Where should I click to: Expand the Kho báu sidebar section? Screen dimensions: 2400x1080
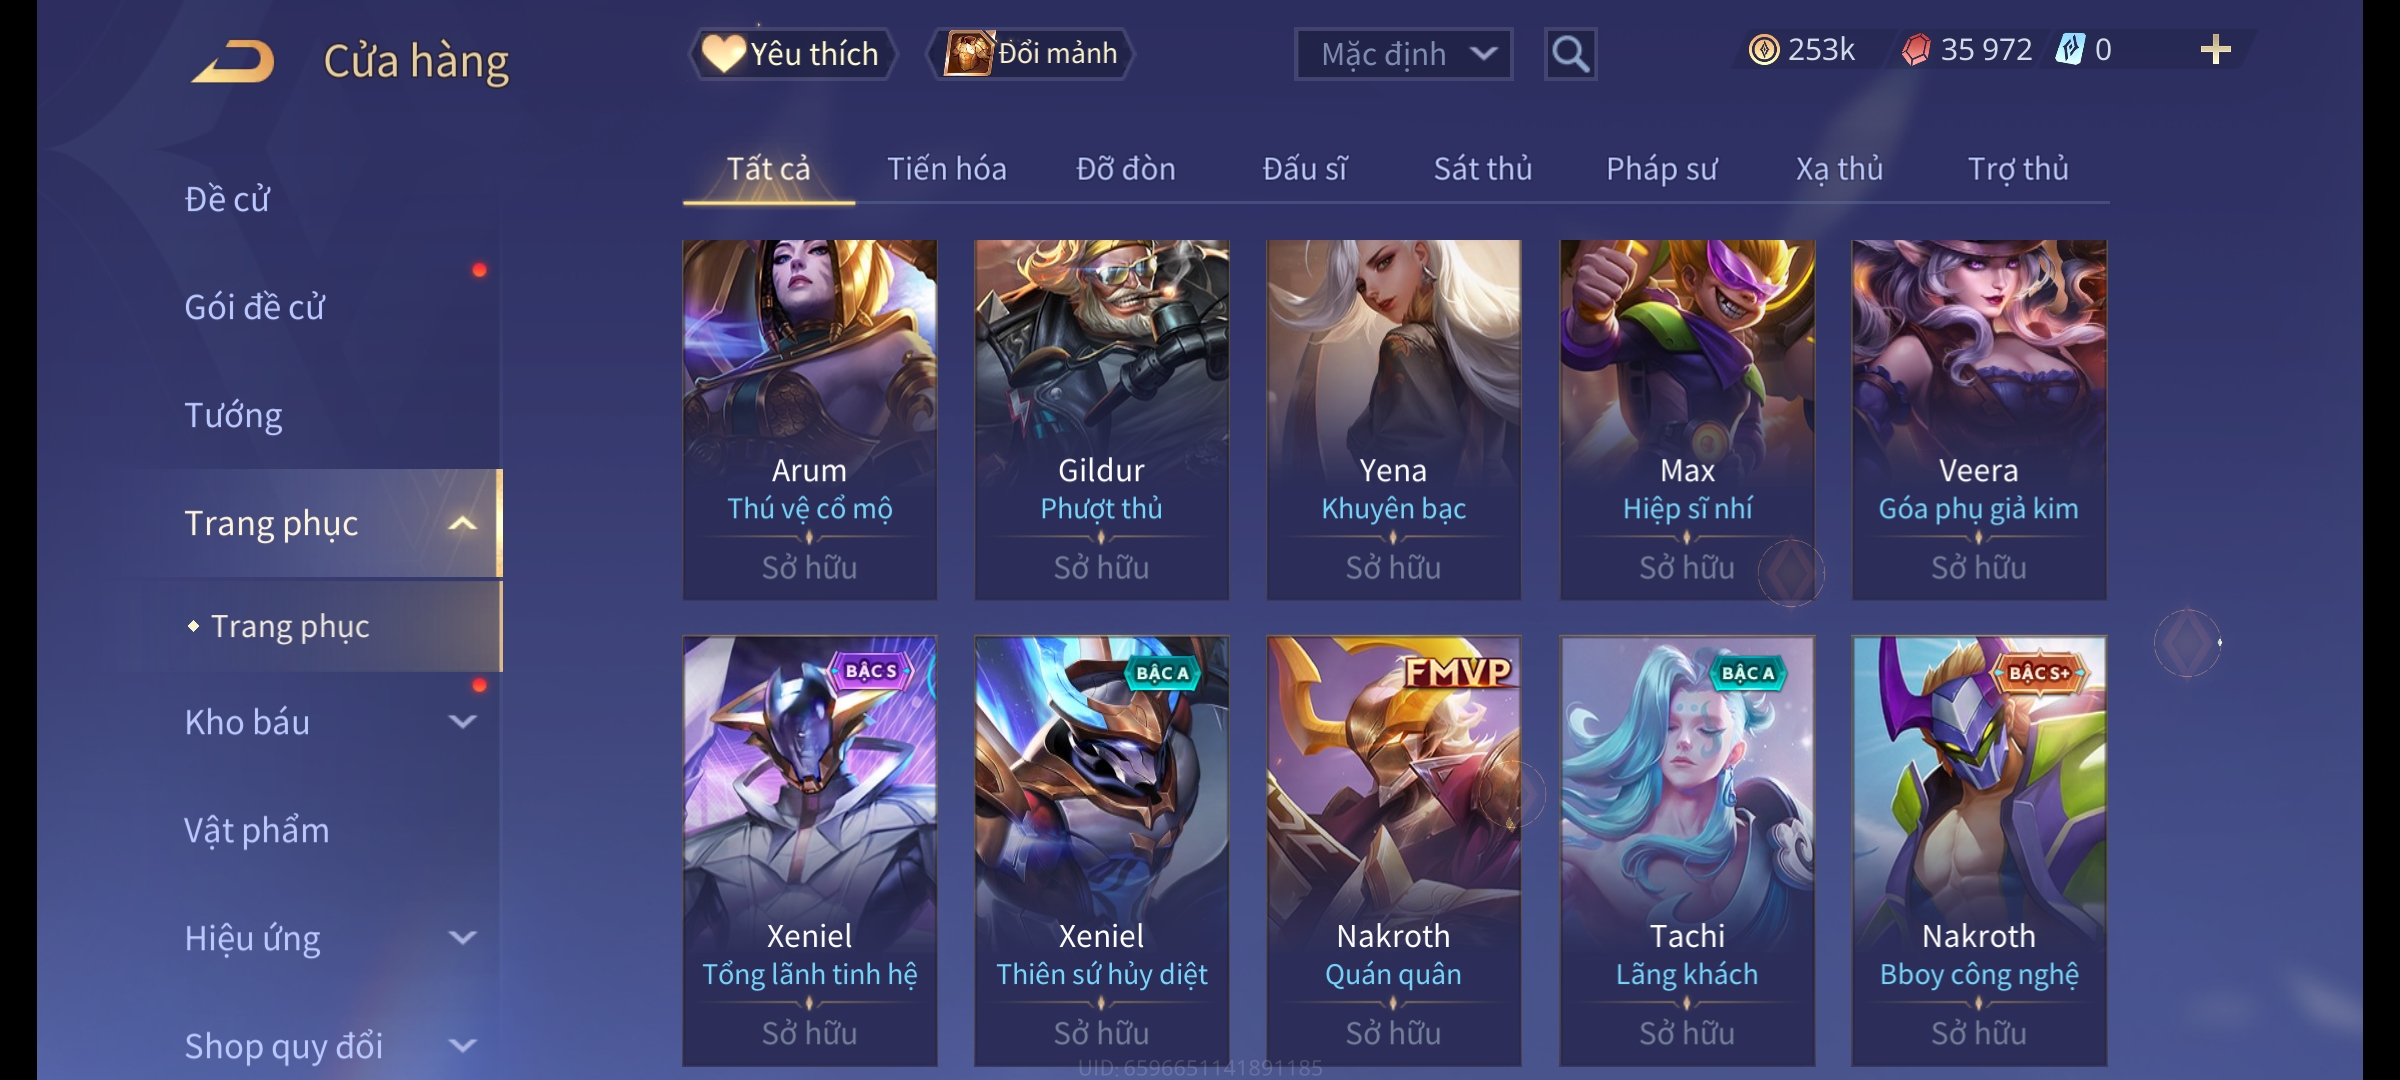tap(462, 722)
